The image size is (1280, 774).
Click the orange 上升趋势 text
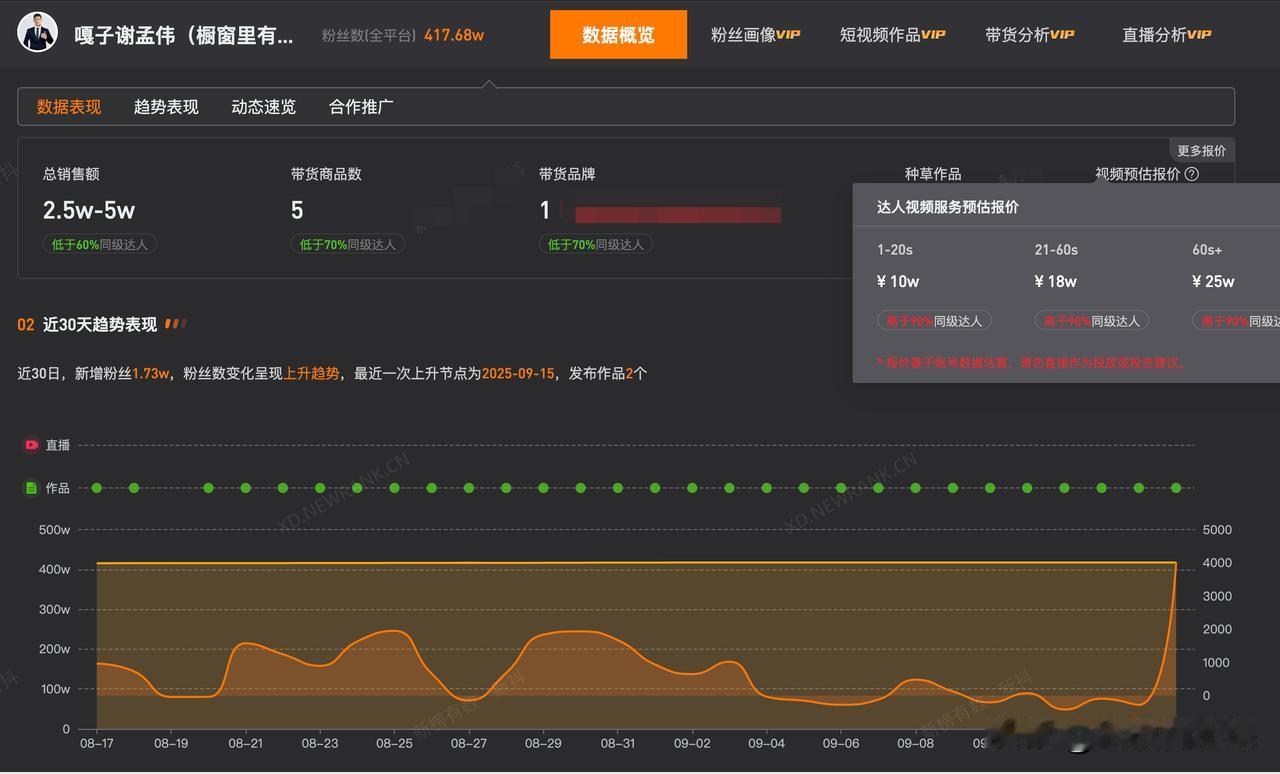(x=312, y=374)
